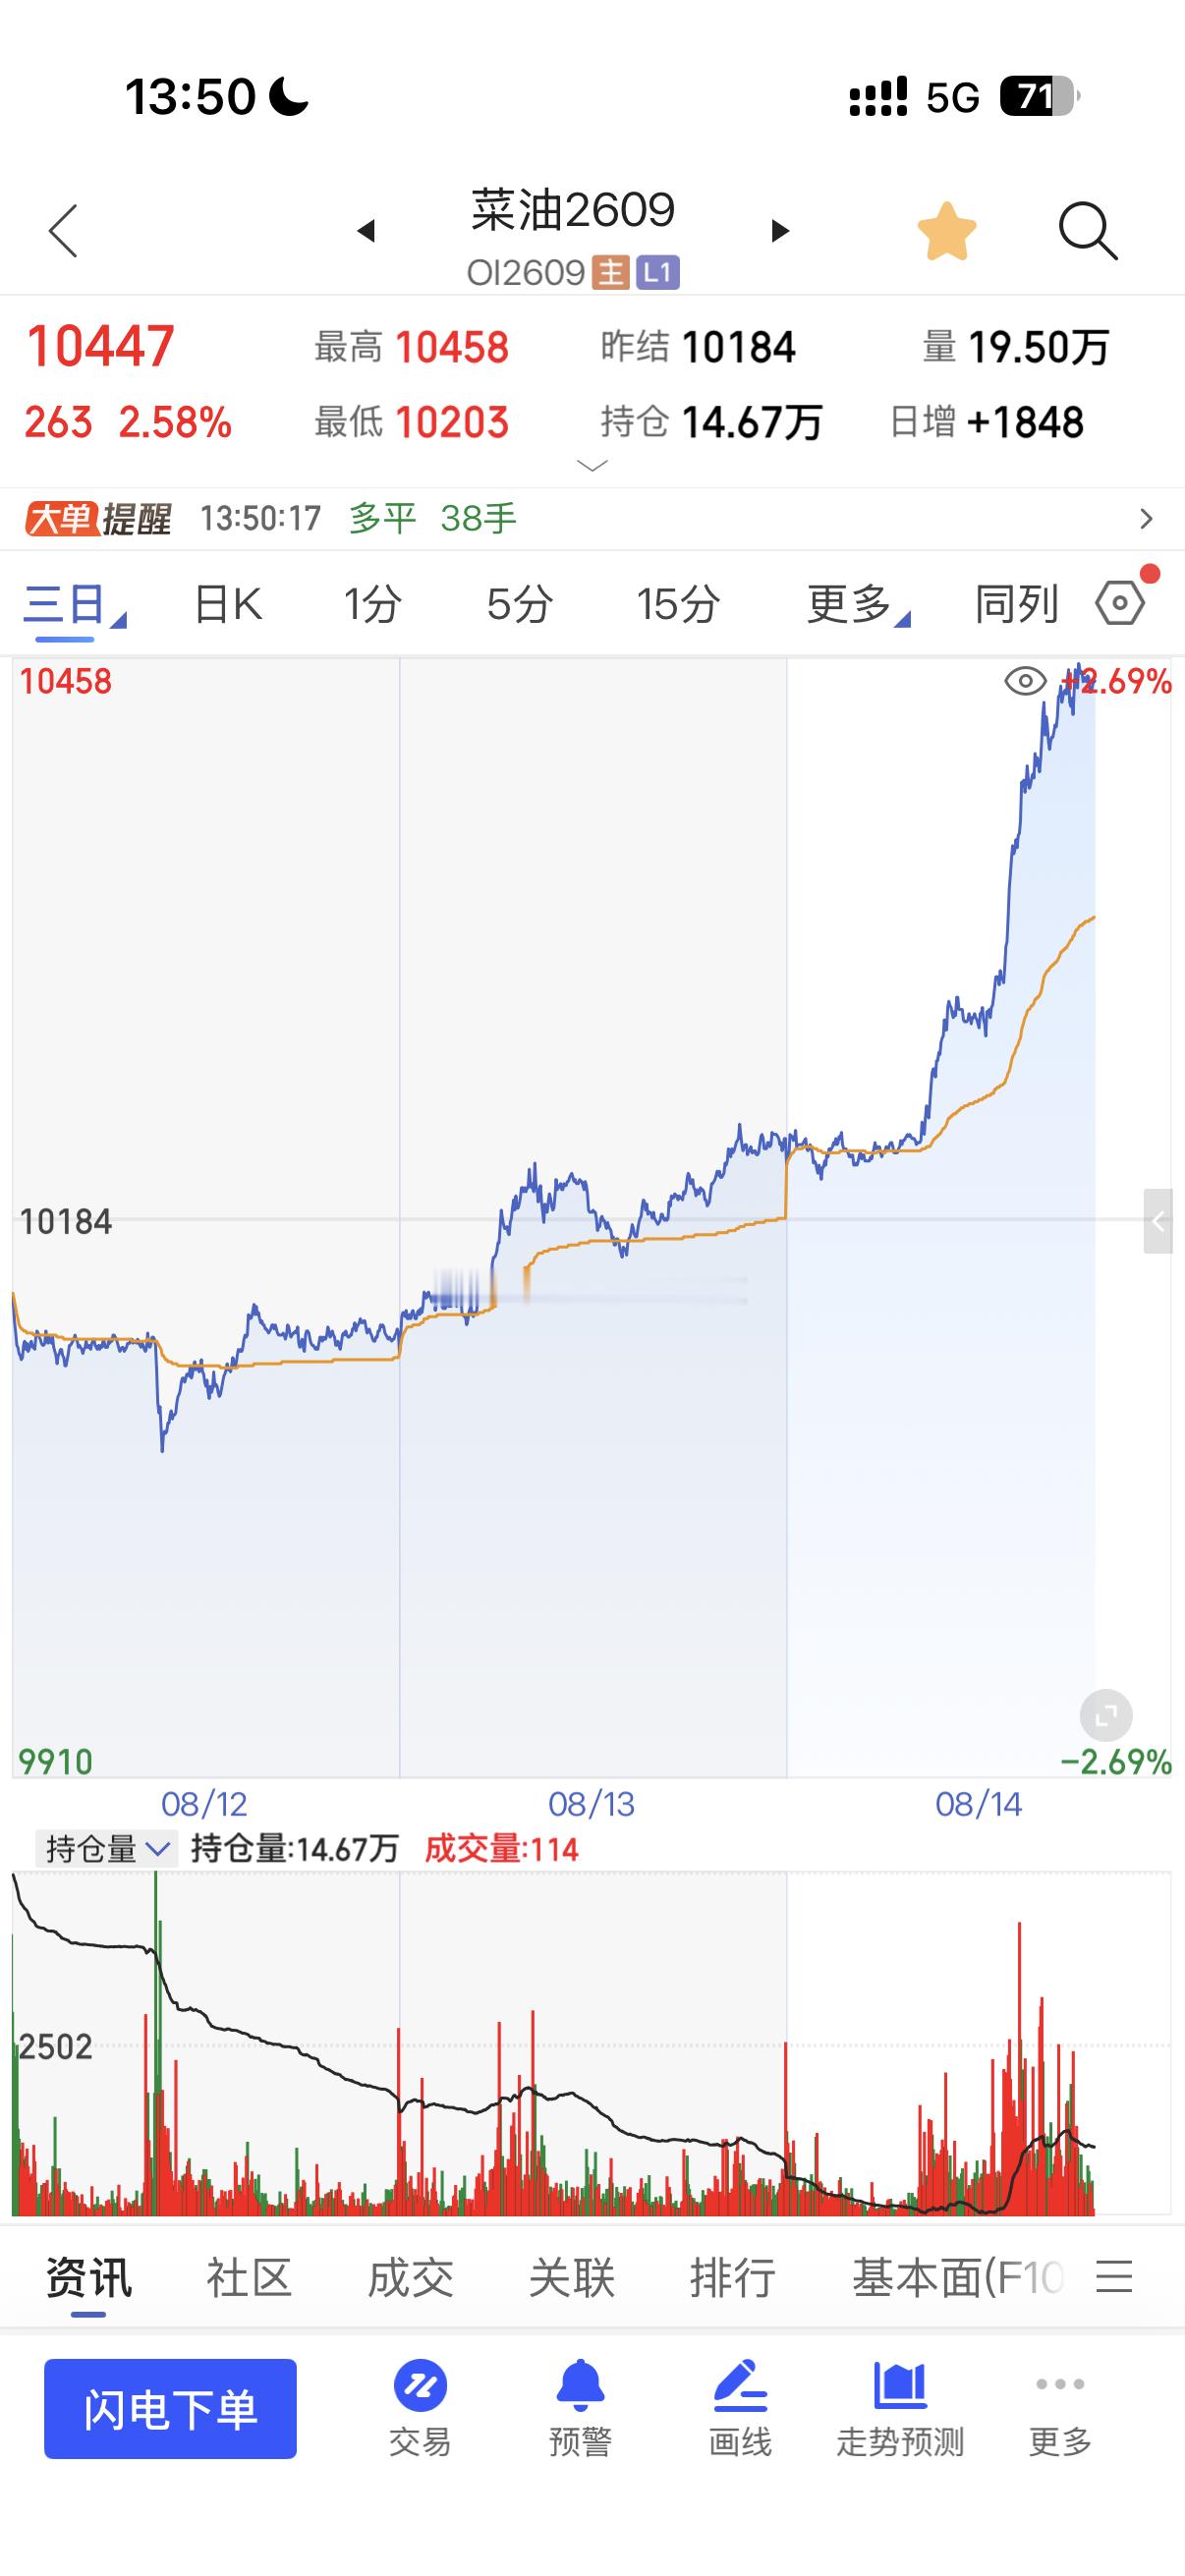The image size is (1185, 2576).
Task: Open the 更多 timeframe dropdown
Action: 858,604
